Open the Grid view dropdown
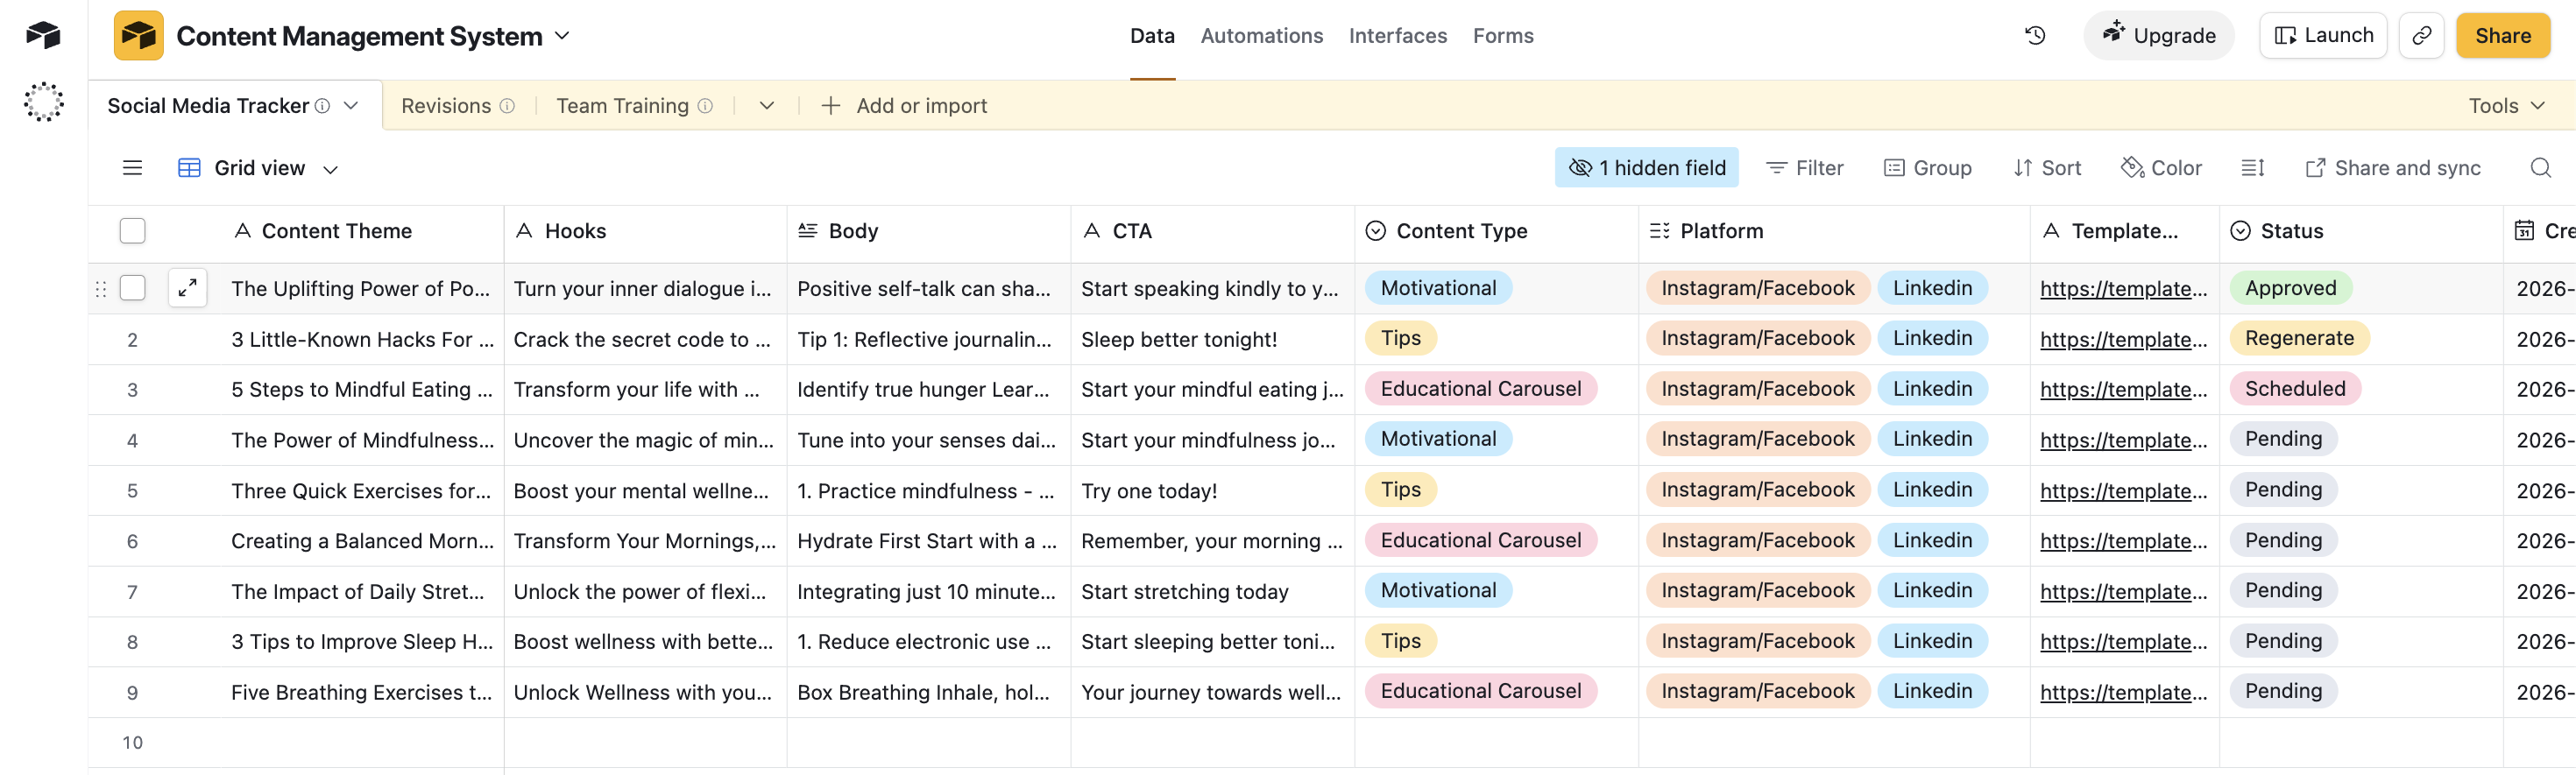Screen dimensions: 2576x775 click(258, 168)
